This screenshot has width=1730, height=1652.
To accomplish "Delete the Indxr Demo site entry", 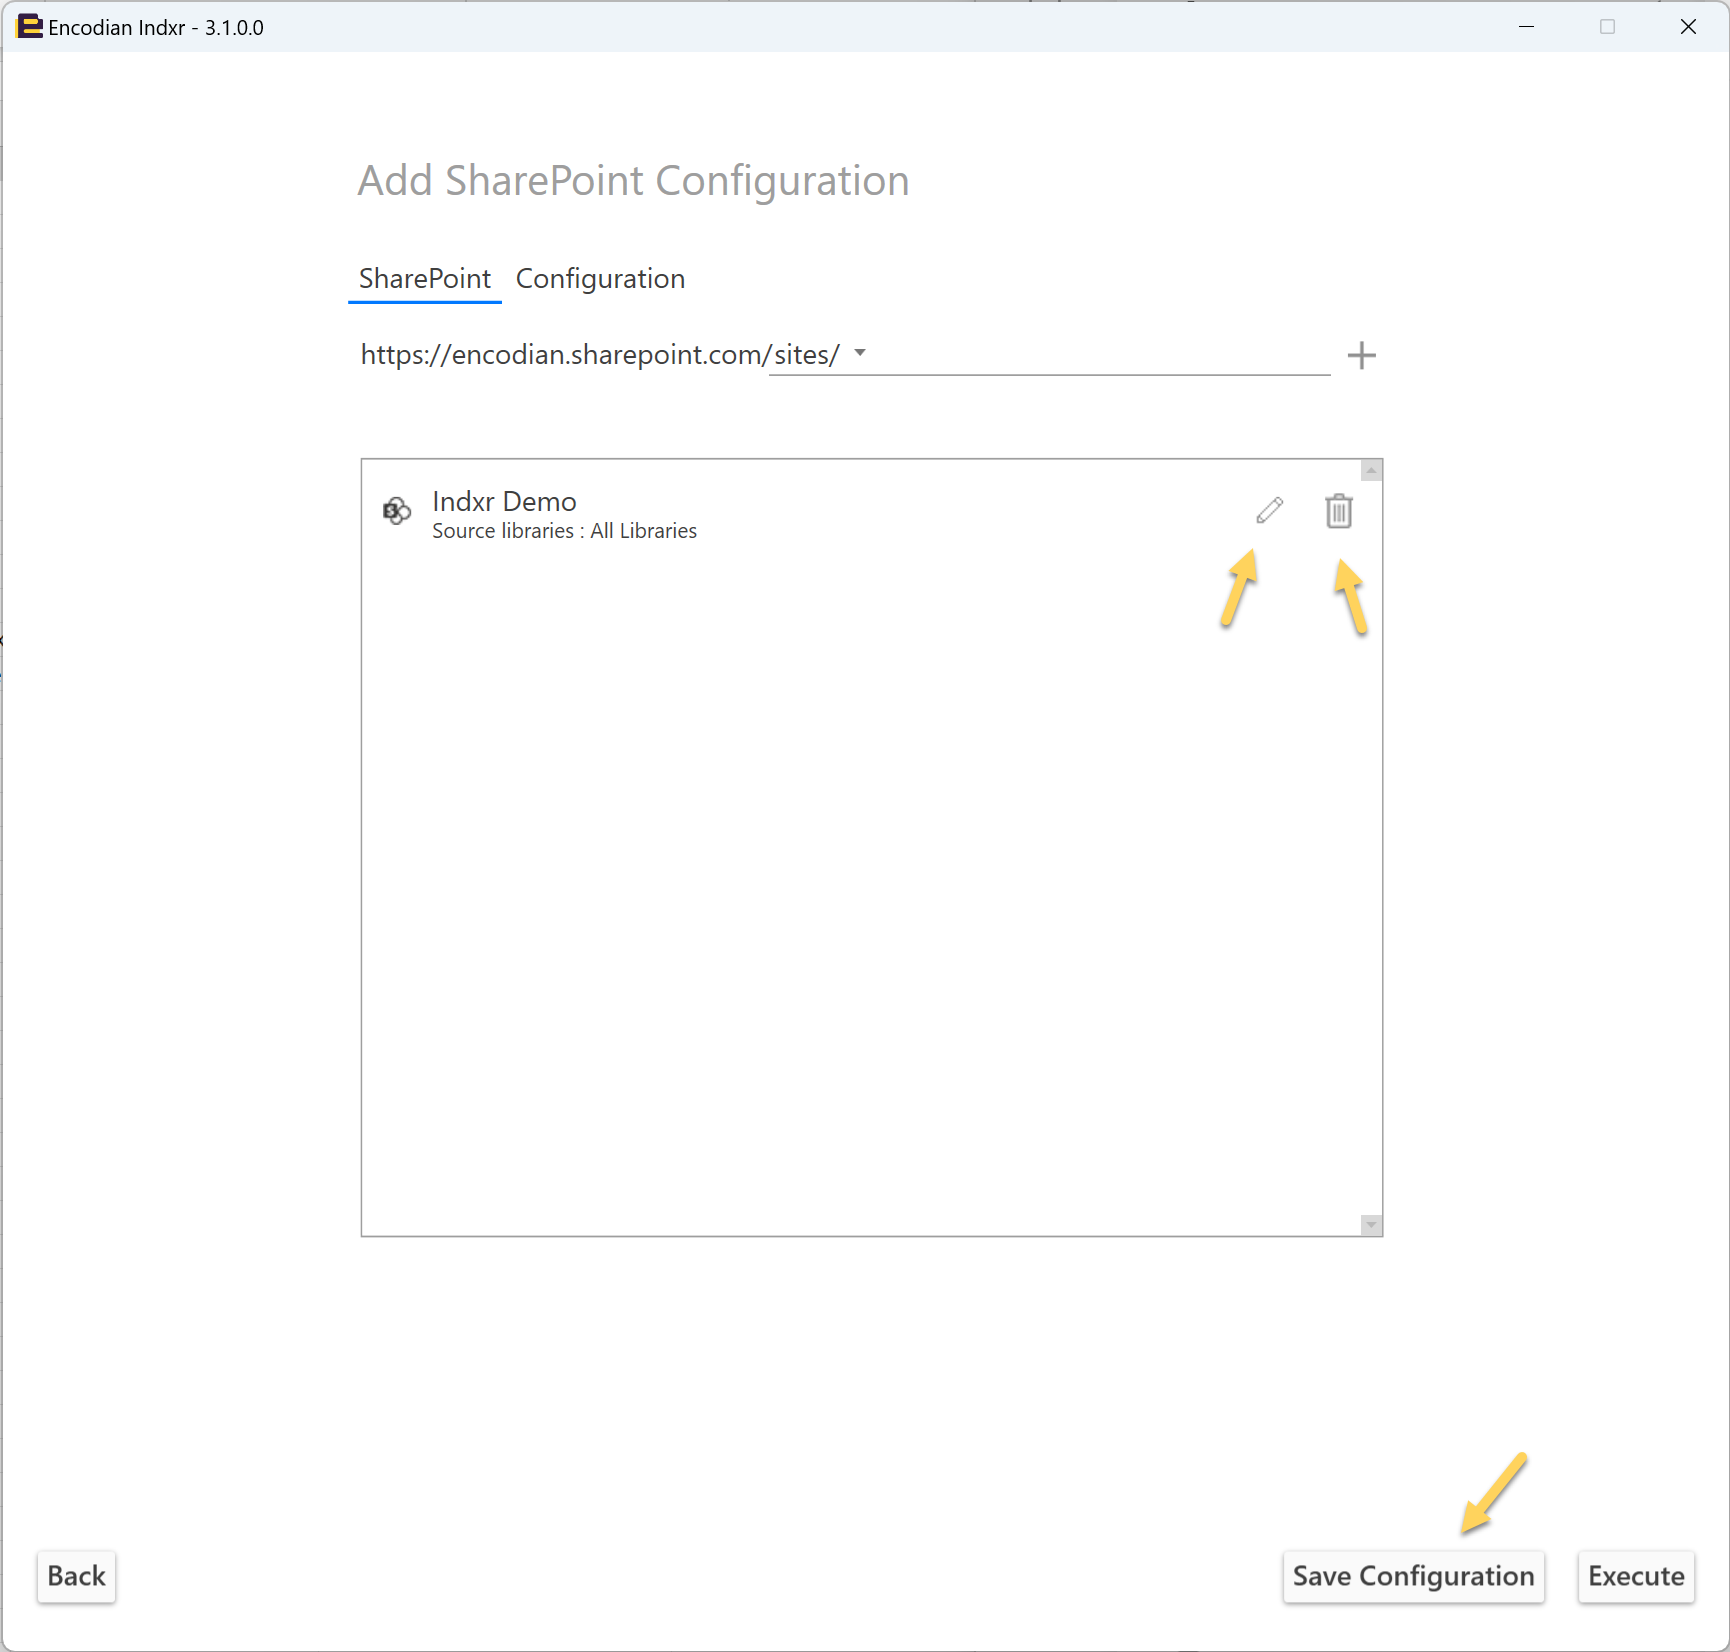I will 1339,511.
